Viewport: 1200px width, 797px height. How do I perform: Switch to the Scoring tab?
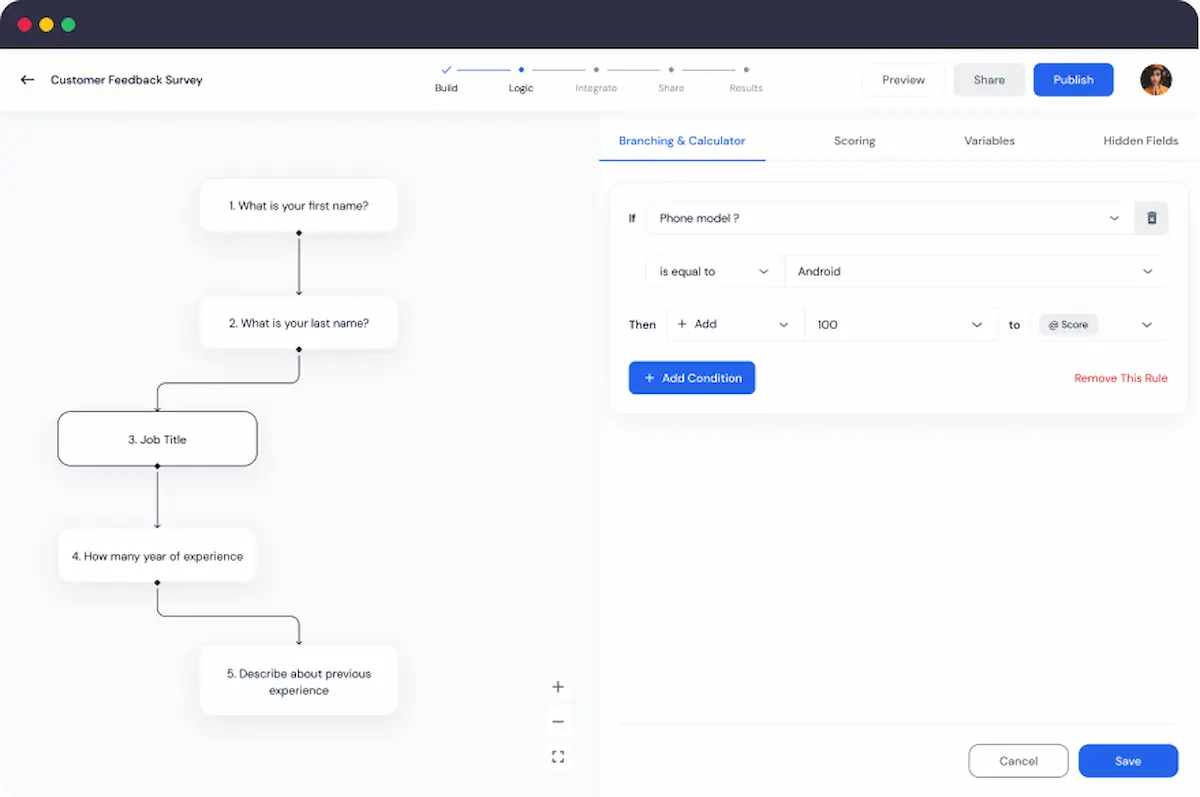[x=854, y=141]
